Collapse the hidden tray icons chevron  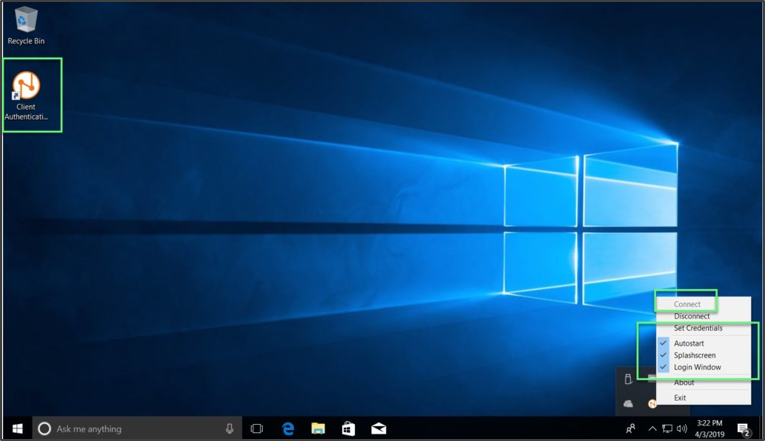(x=652, y=429)
